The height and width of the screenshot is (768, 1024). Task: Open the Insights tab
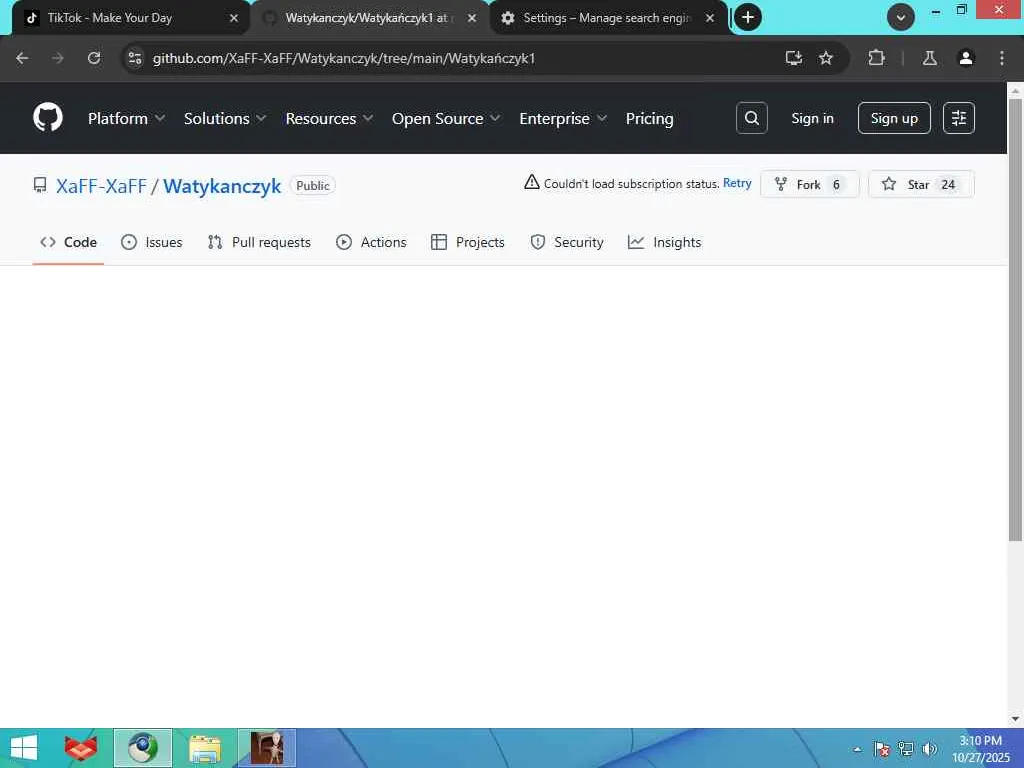664,242
